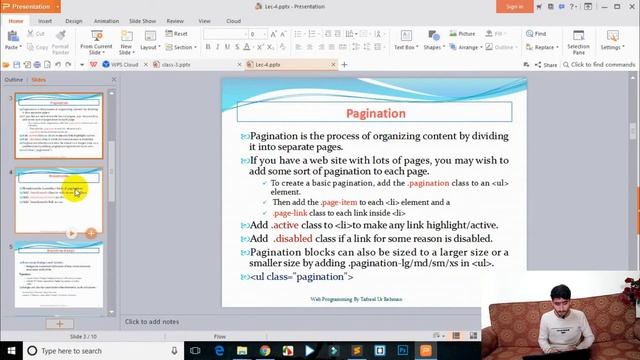Screen dimensions: 640x360
Task: Toggle underline formatting
Action: tap(227, 47)
